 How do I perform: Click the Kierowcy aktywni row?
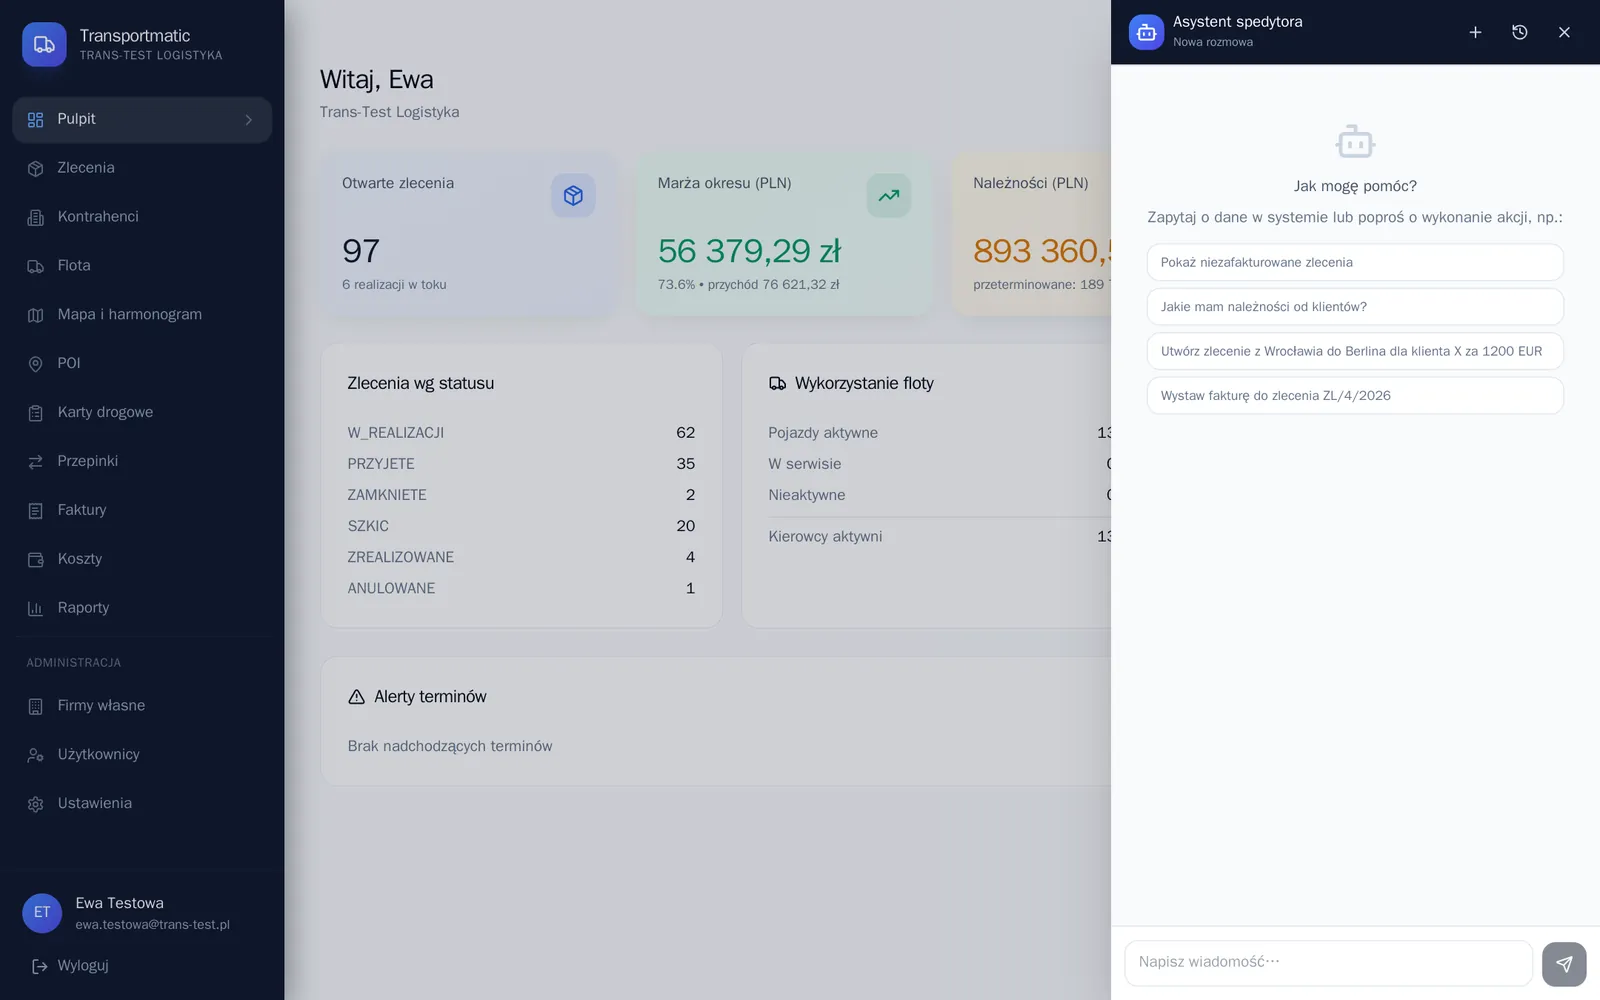939,537
